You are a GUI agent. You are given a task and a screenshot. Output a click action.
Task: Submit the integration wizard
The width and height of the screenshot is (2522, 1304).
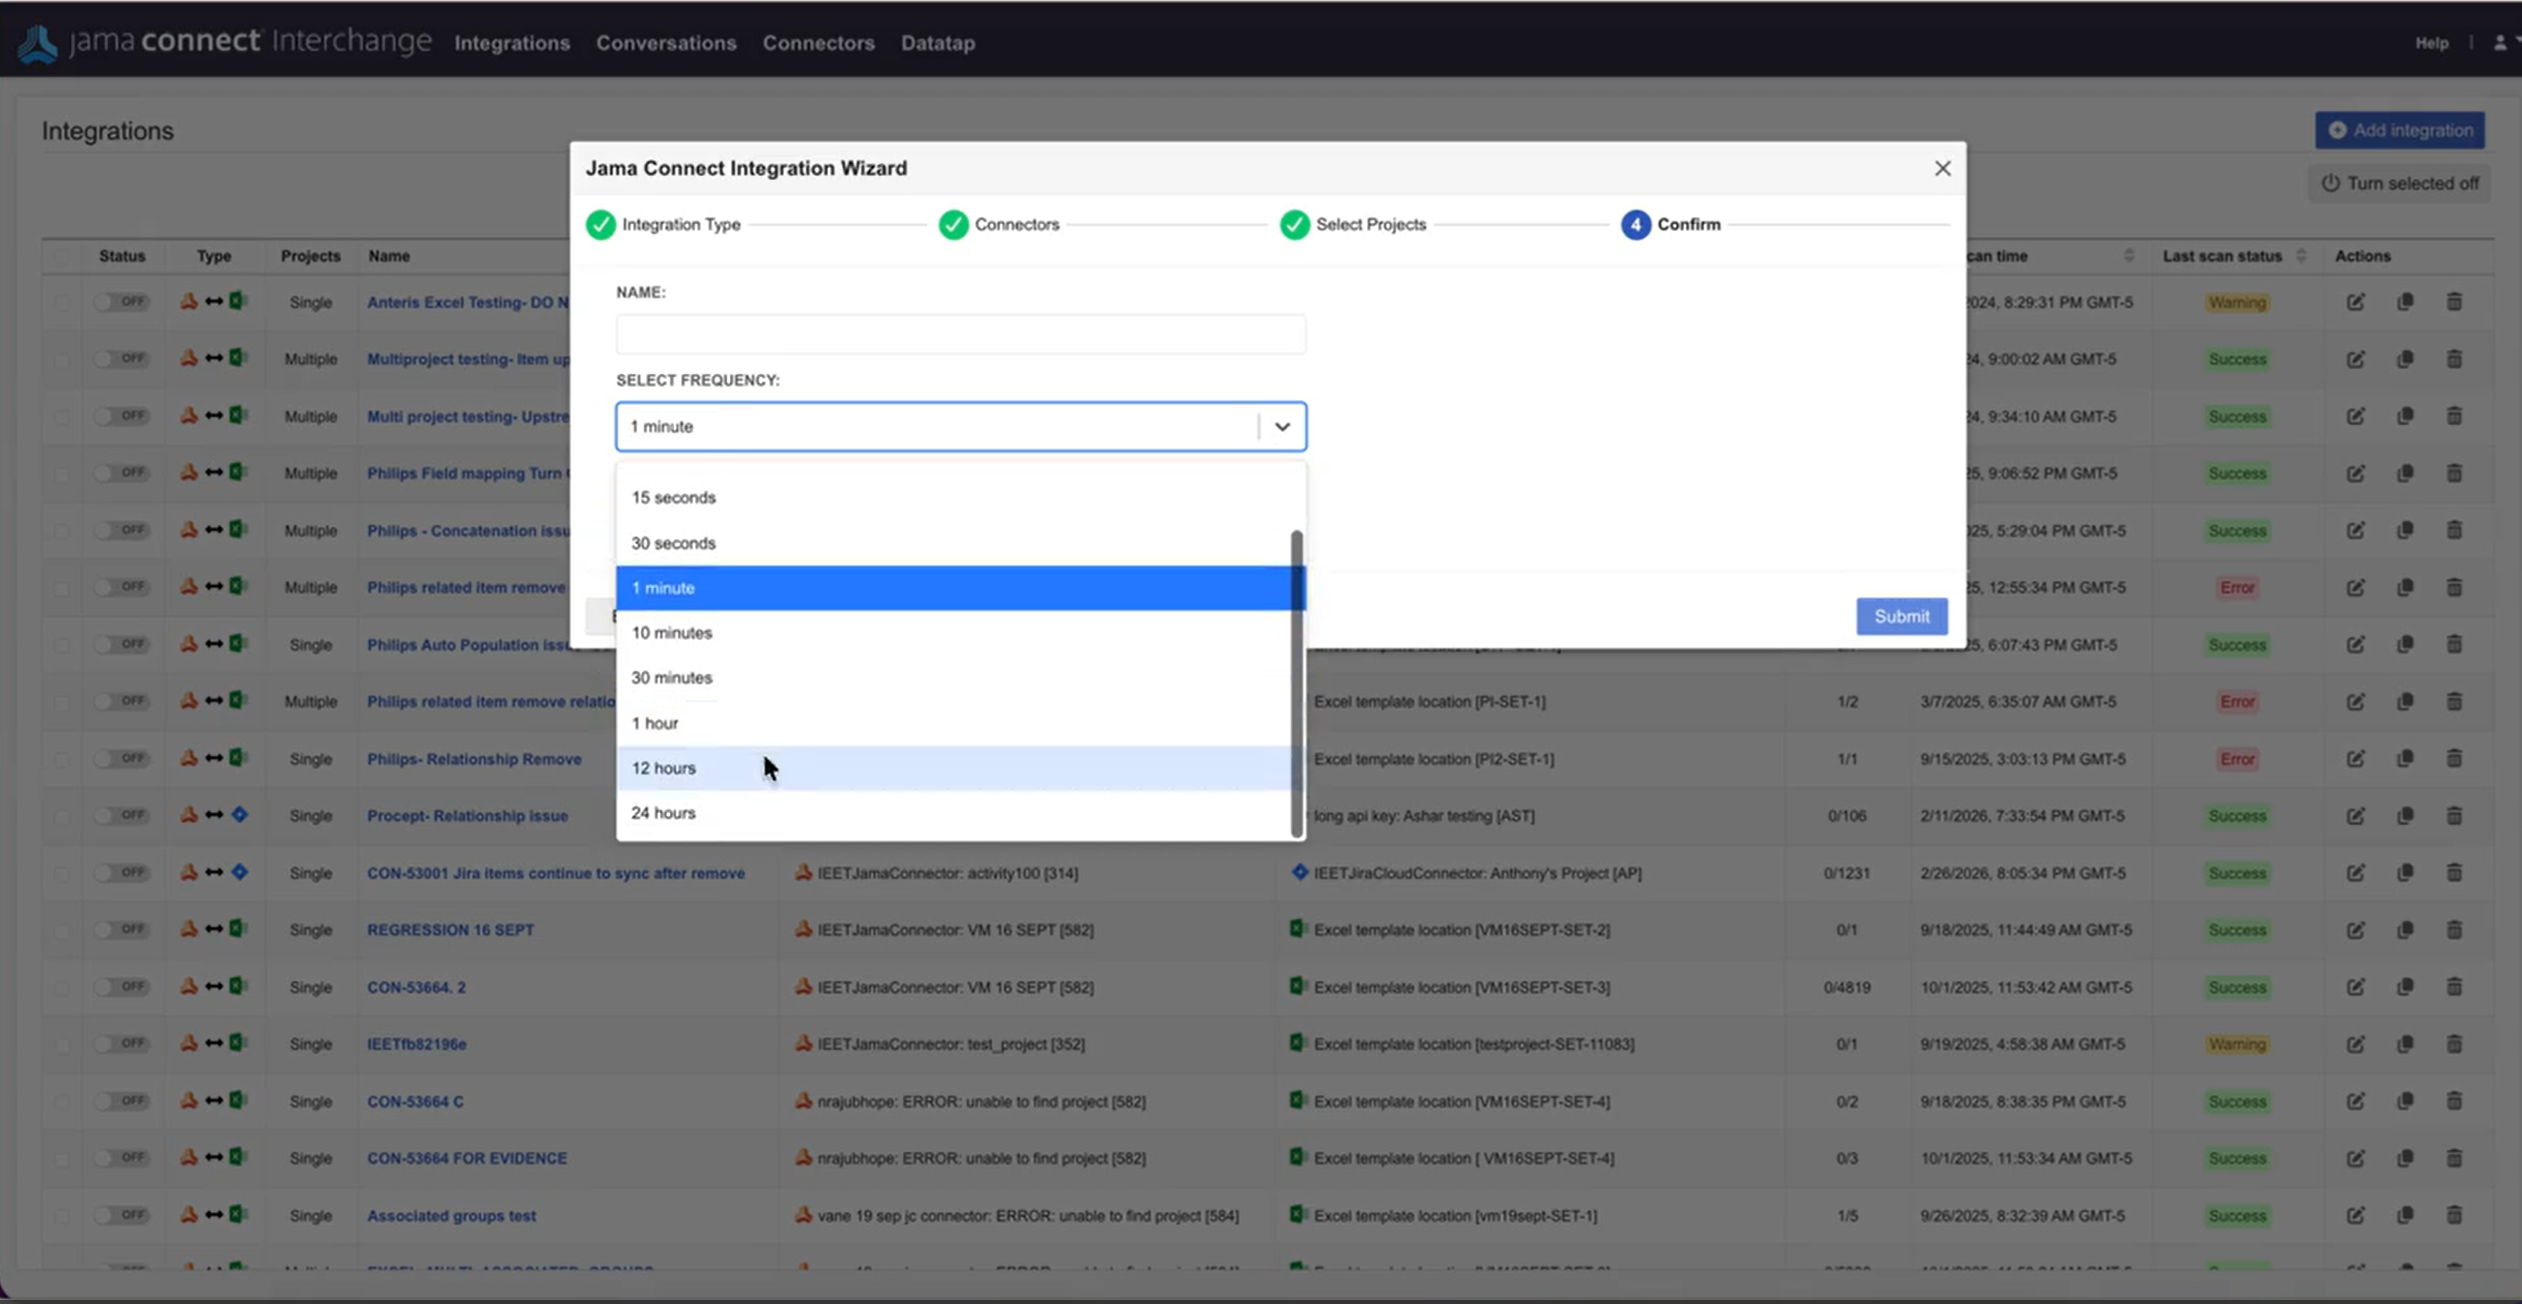pyautogui.click(x=1901, y=616)
